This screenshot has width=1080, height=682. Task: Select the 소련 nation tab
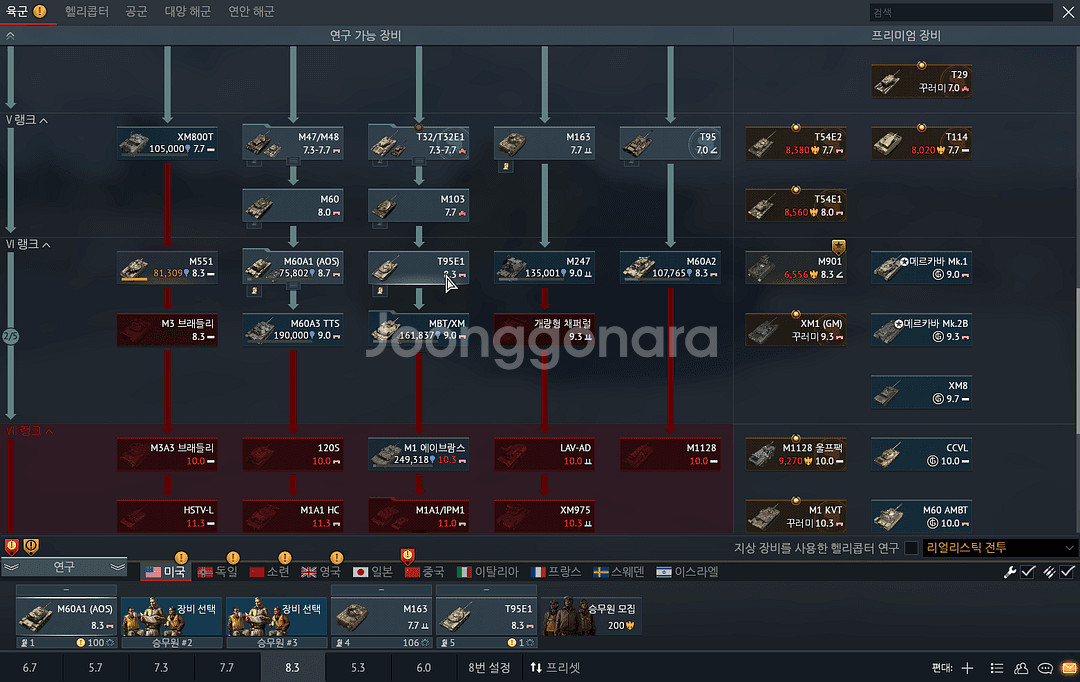269,572
